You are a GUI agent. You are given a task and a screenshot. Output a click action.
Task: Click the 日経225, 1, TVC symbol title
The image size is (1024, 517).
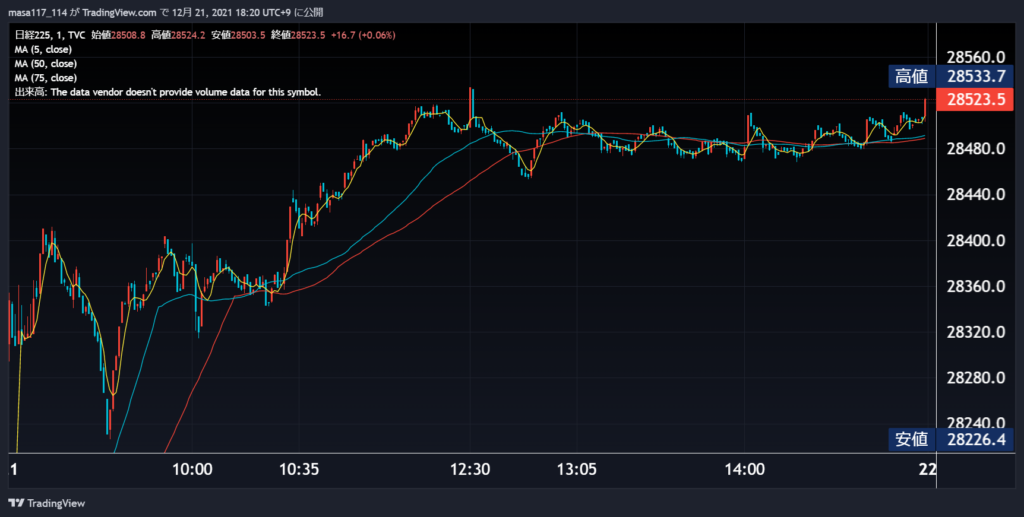coord(51,35)
